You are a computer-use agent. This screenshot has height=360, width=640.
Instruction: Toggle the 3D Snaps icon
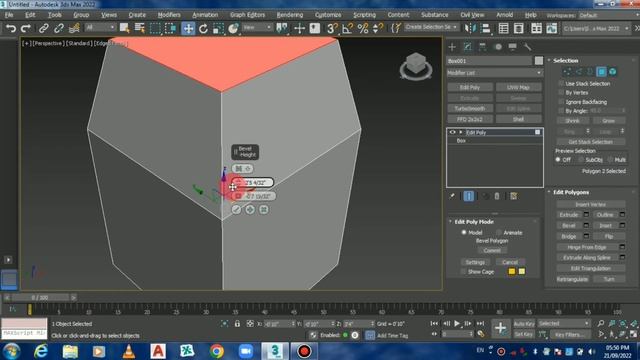point(332,28)
